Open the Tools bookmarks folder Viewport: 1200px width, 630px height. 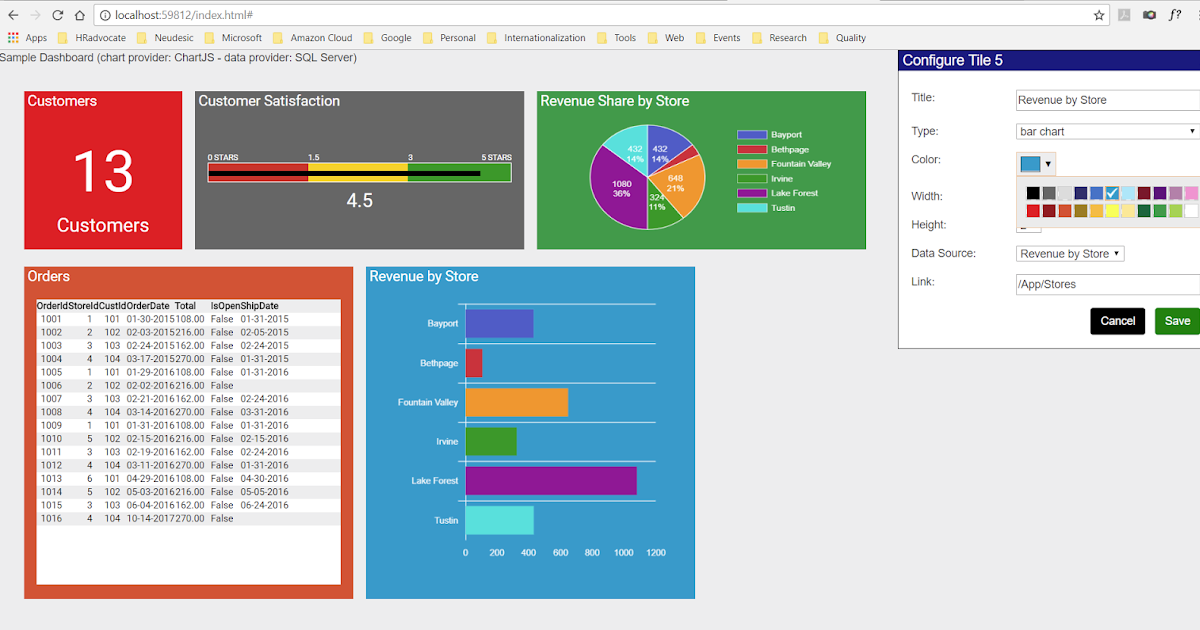[622, 37]
